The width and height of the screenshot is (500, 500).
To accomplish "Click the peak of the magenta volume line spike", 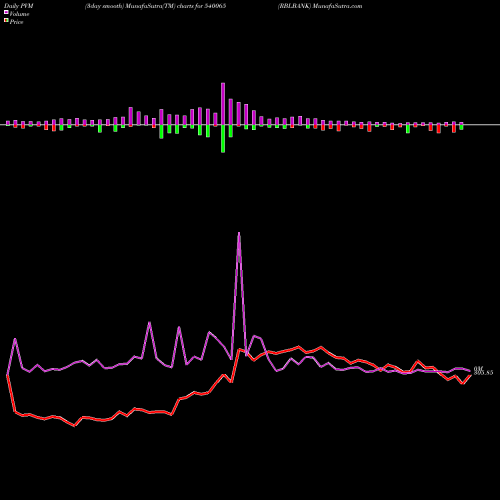I will (239, 233).
